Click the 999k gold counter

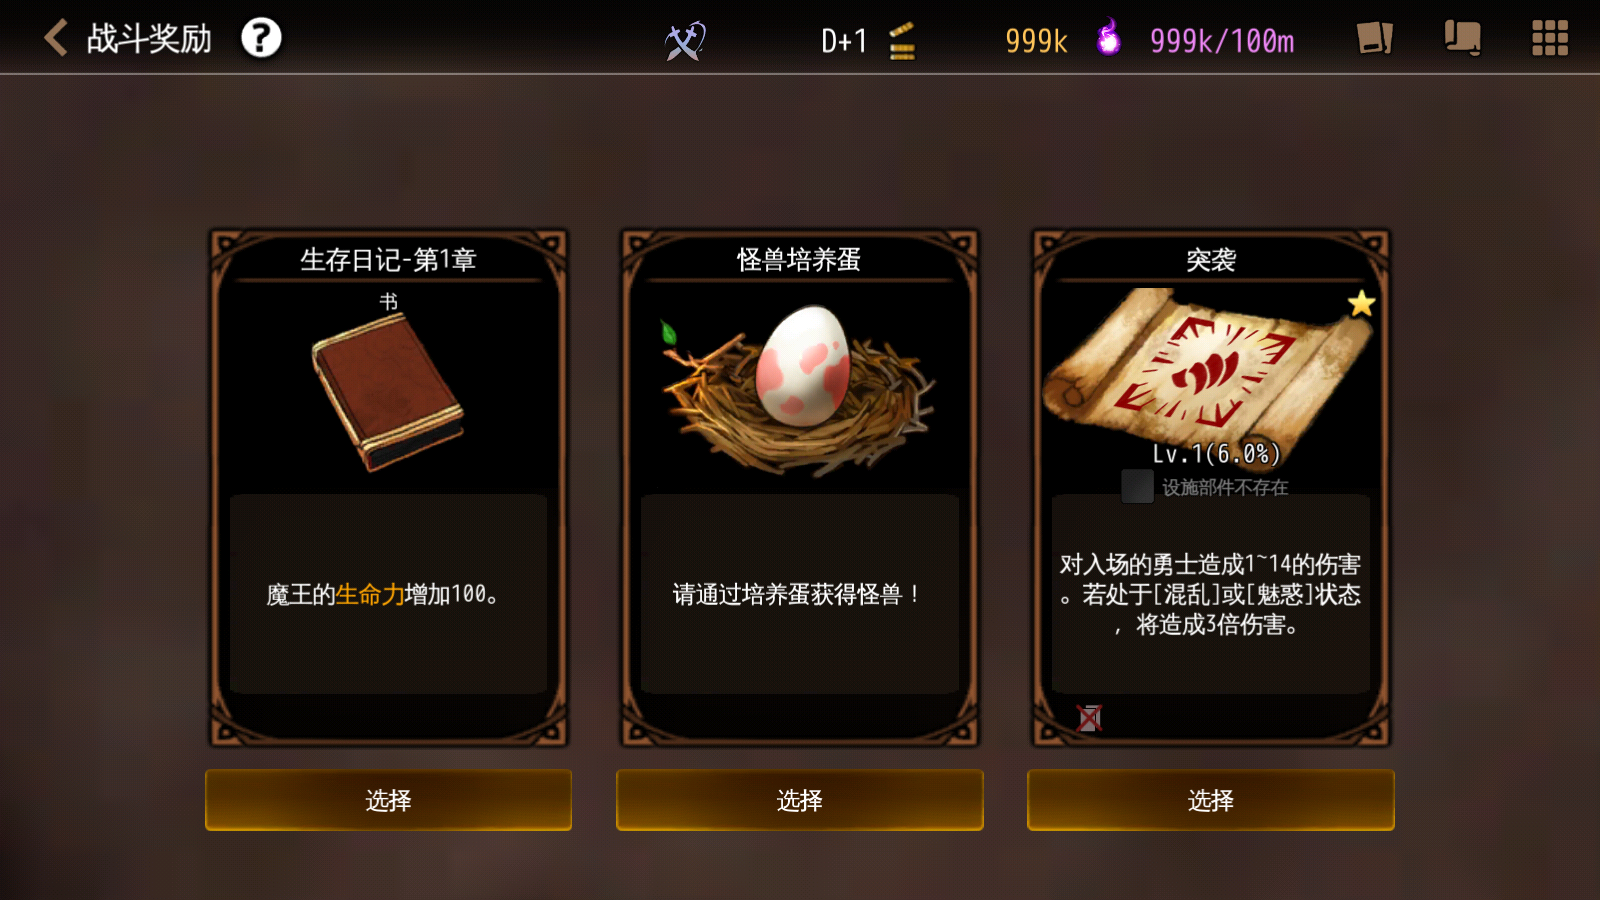coord(1036,41)
